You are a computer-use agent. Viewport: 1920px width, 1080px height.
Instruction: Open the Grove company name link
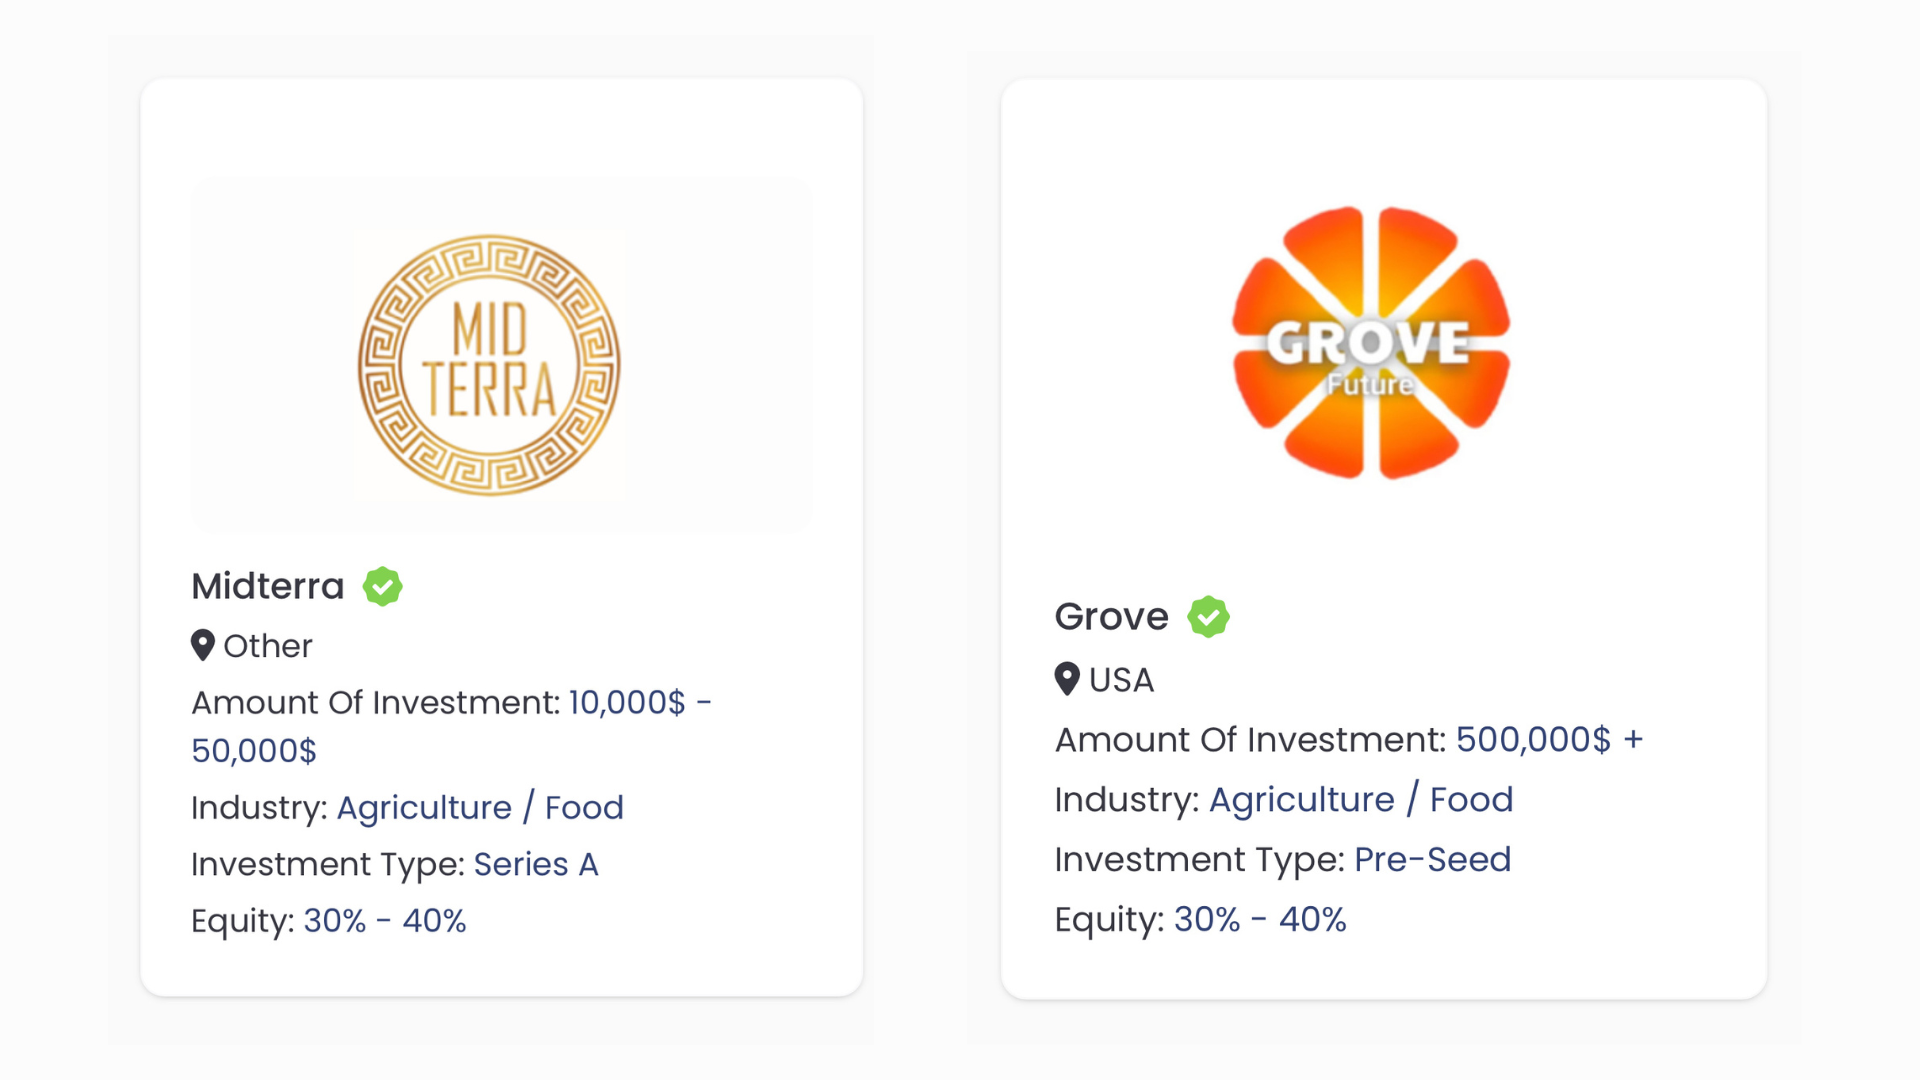1111,617
